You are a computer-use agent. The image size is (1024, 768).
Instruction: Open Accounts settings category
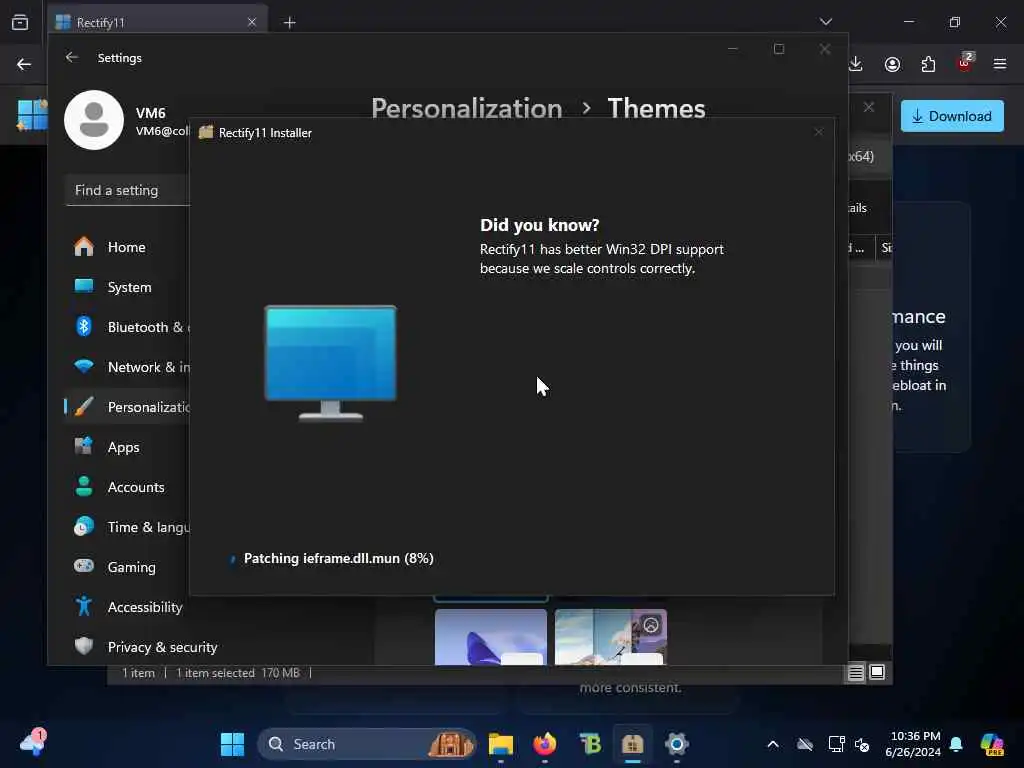tap(127, 487)
